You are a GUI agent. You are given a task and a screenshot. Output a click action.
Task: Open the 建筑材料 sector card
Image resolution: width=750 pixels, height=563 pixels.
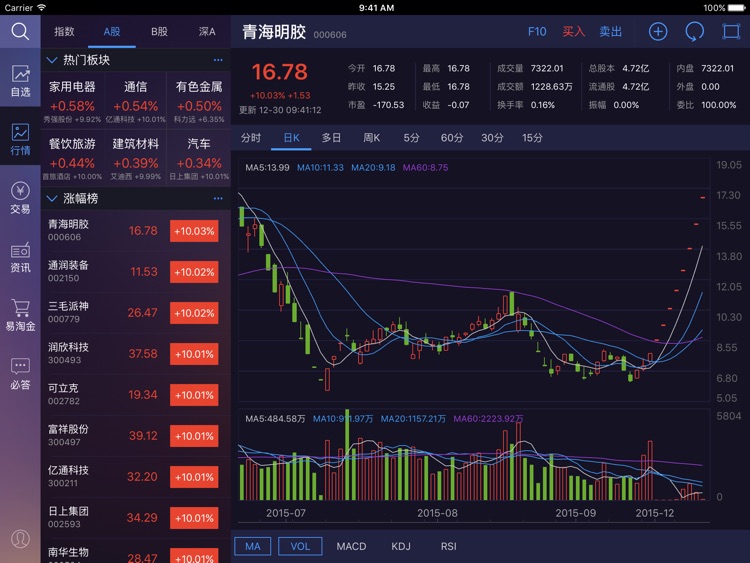135,157
